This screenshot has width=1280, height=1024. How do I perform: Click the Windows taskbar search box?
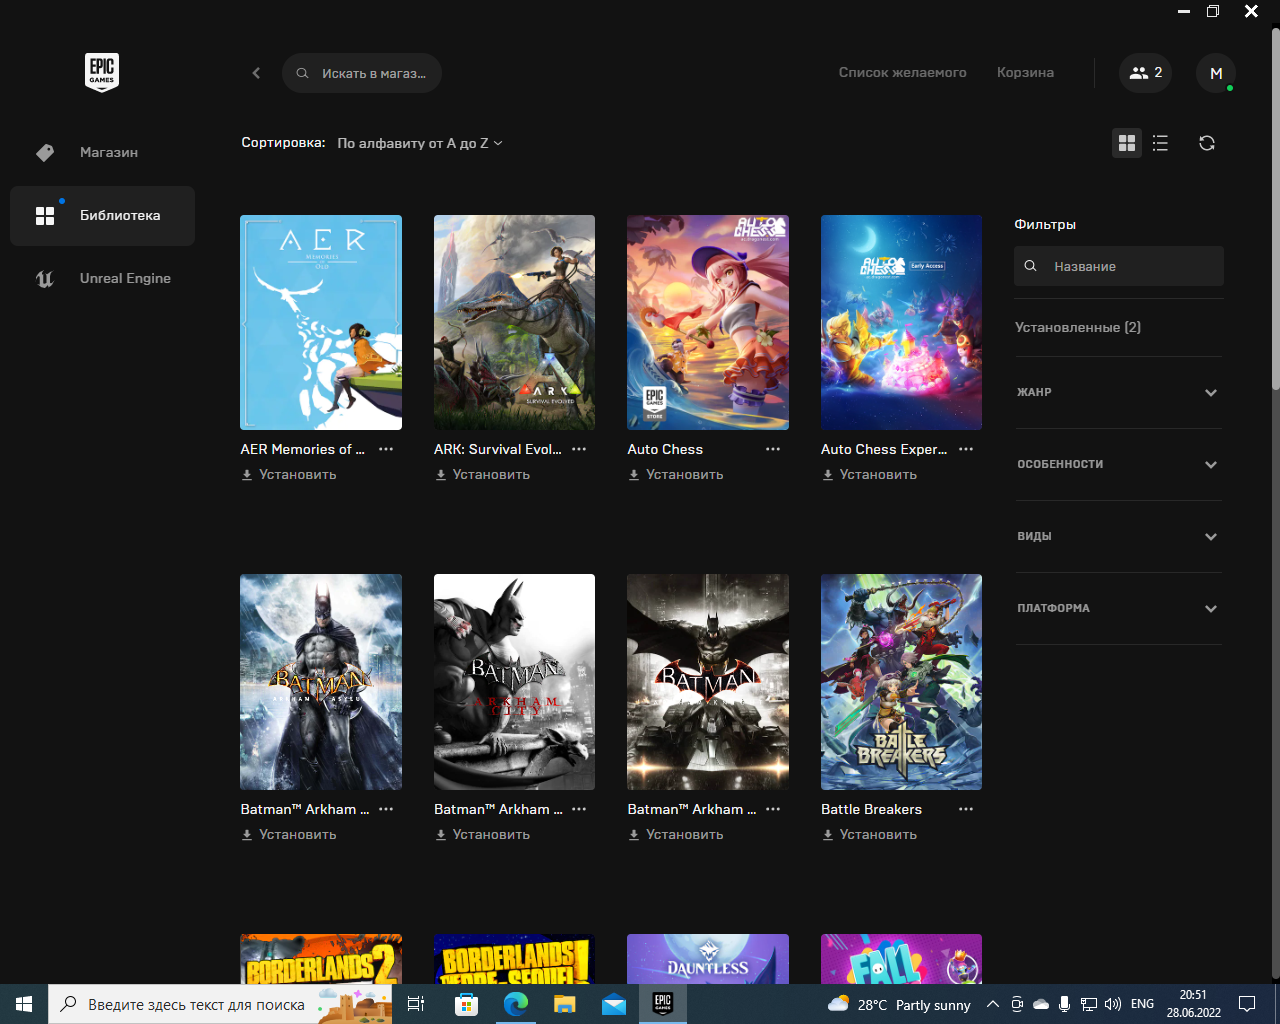(x=220, y=1004)
